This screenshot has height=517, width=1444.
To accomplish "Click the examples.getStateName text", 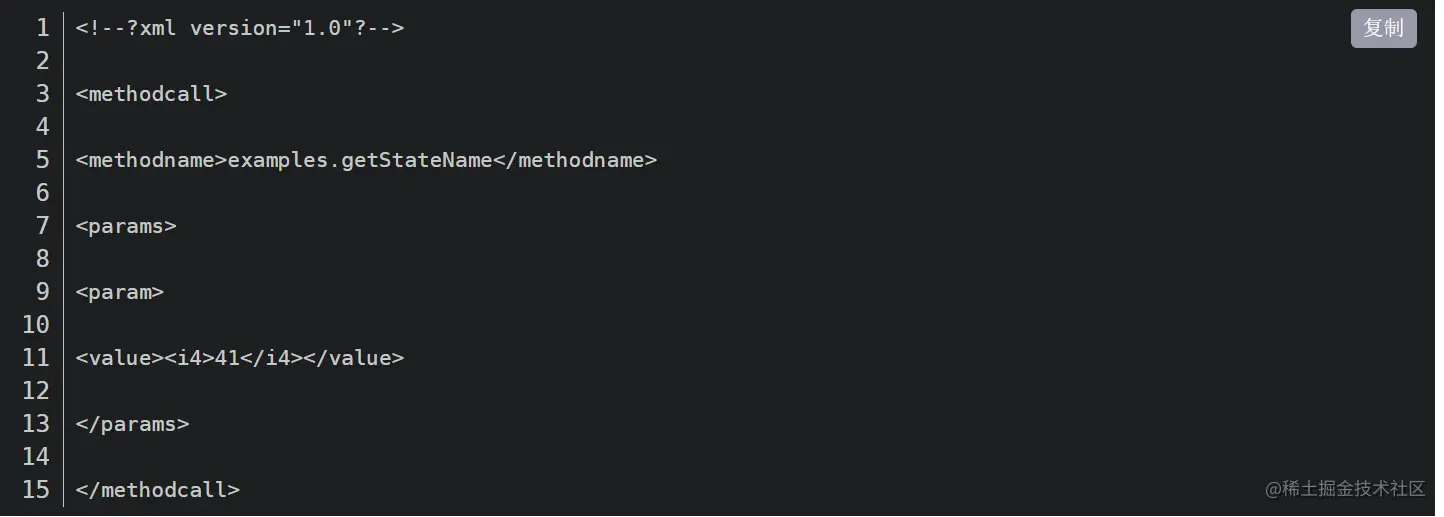I will point(360,160).
